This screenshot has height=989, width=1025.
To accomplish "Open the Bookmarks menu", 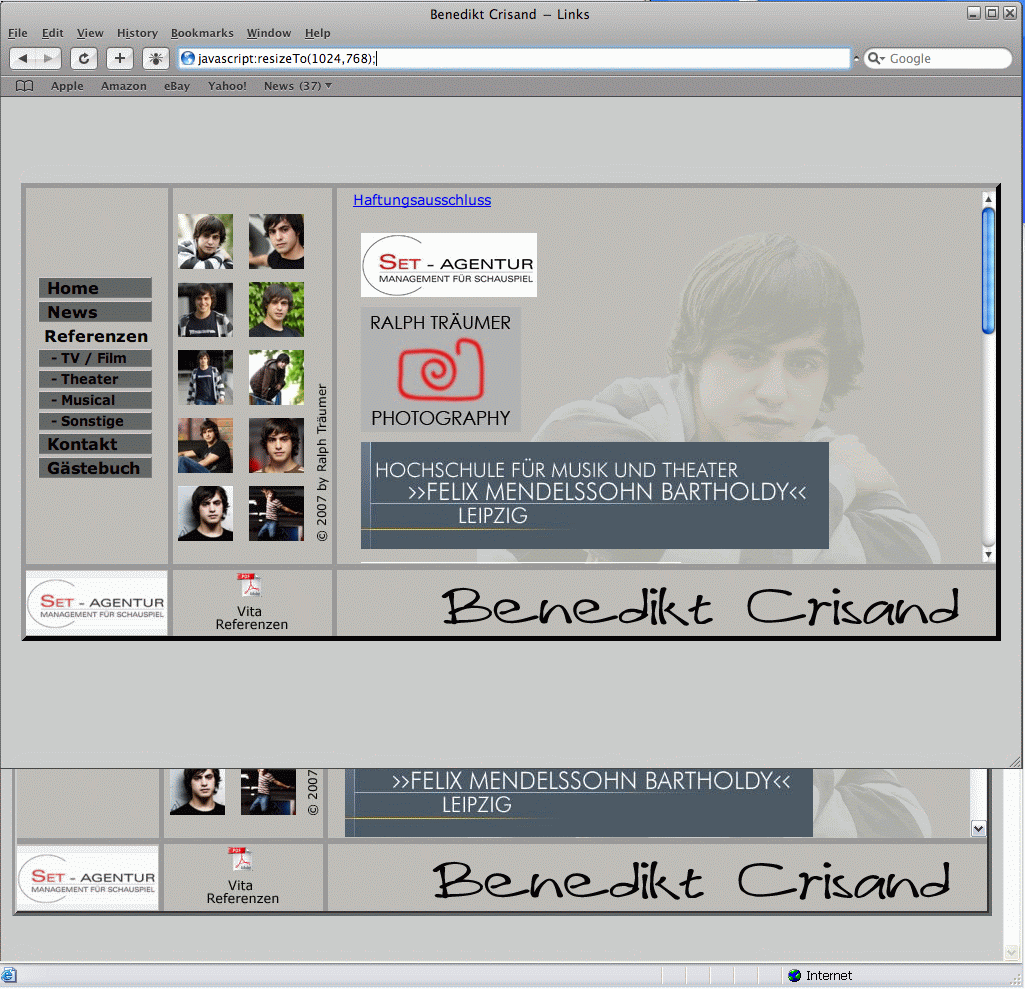I will click(202, 33).
